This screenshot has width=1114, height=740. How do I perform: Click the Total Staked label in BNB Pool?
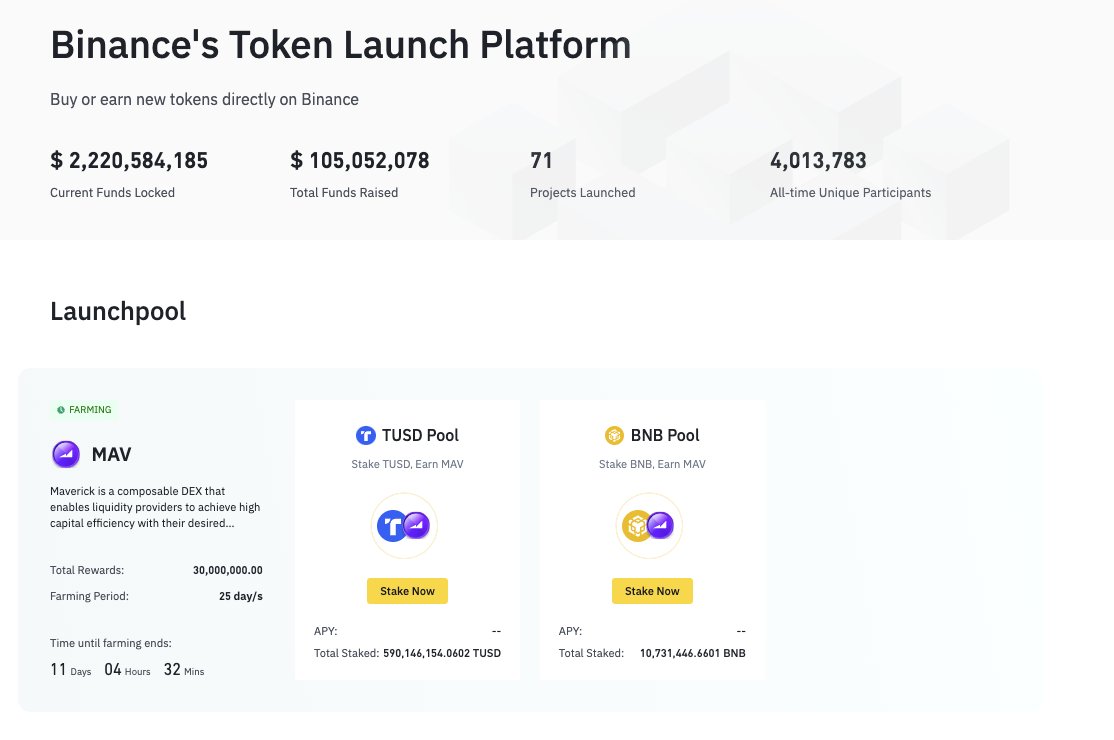coord(591,653)
